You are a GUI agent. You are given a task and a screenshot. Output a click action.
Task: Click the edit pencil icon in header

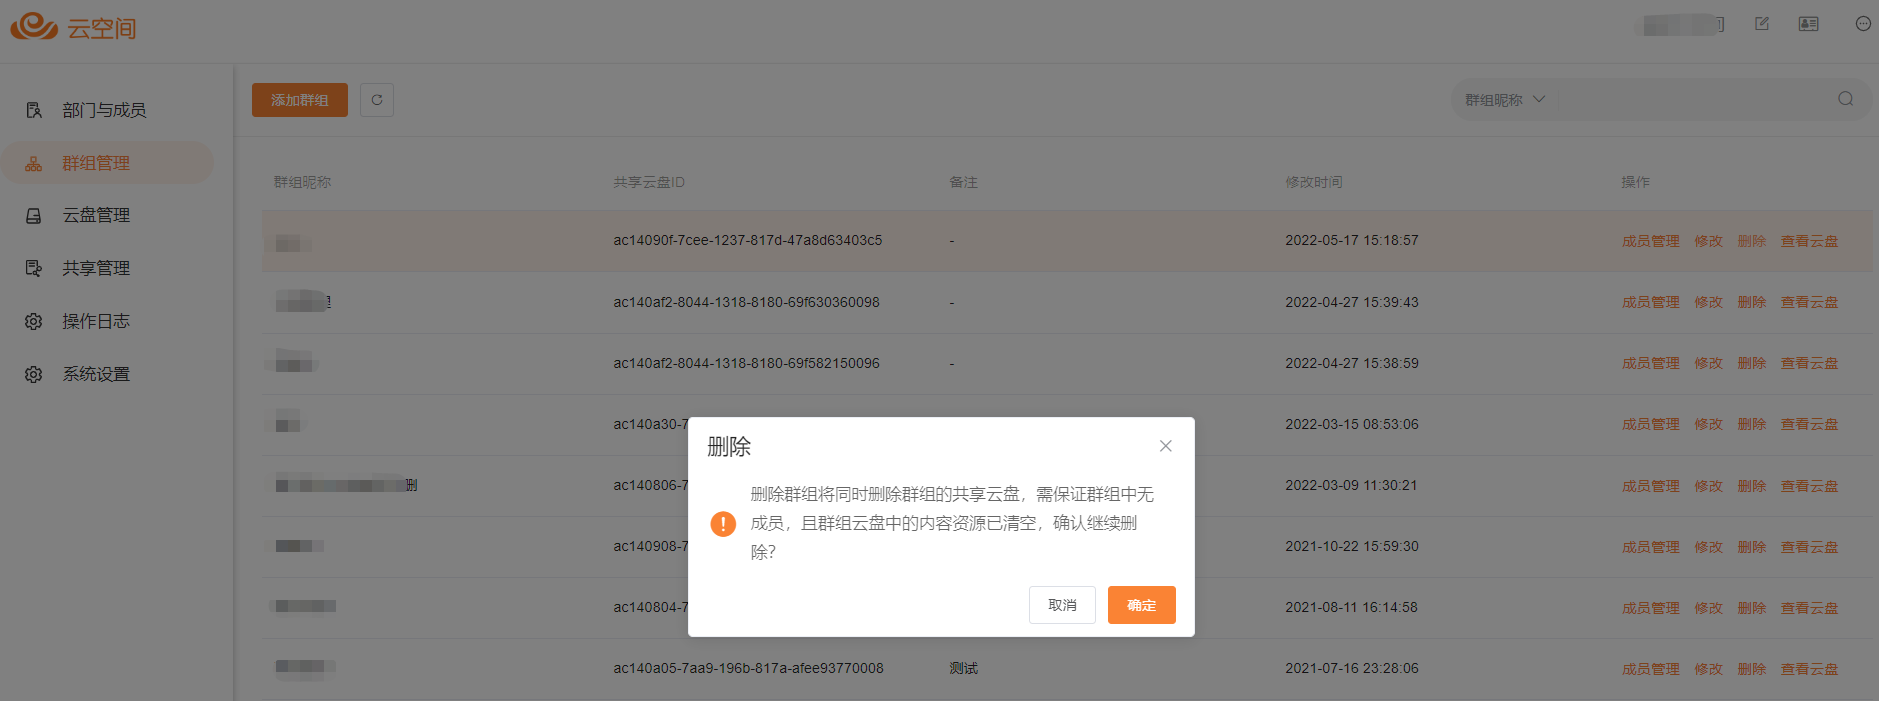[1762, 24]
